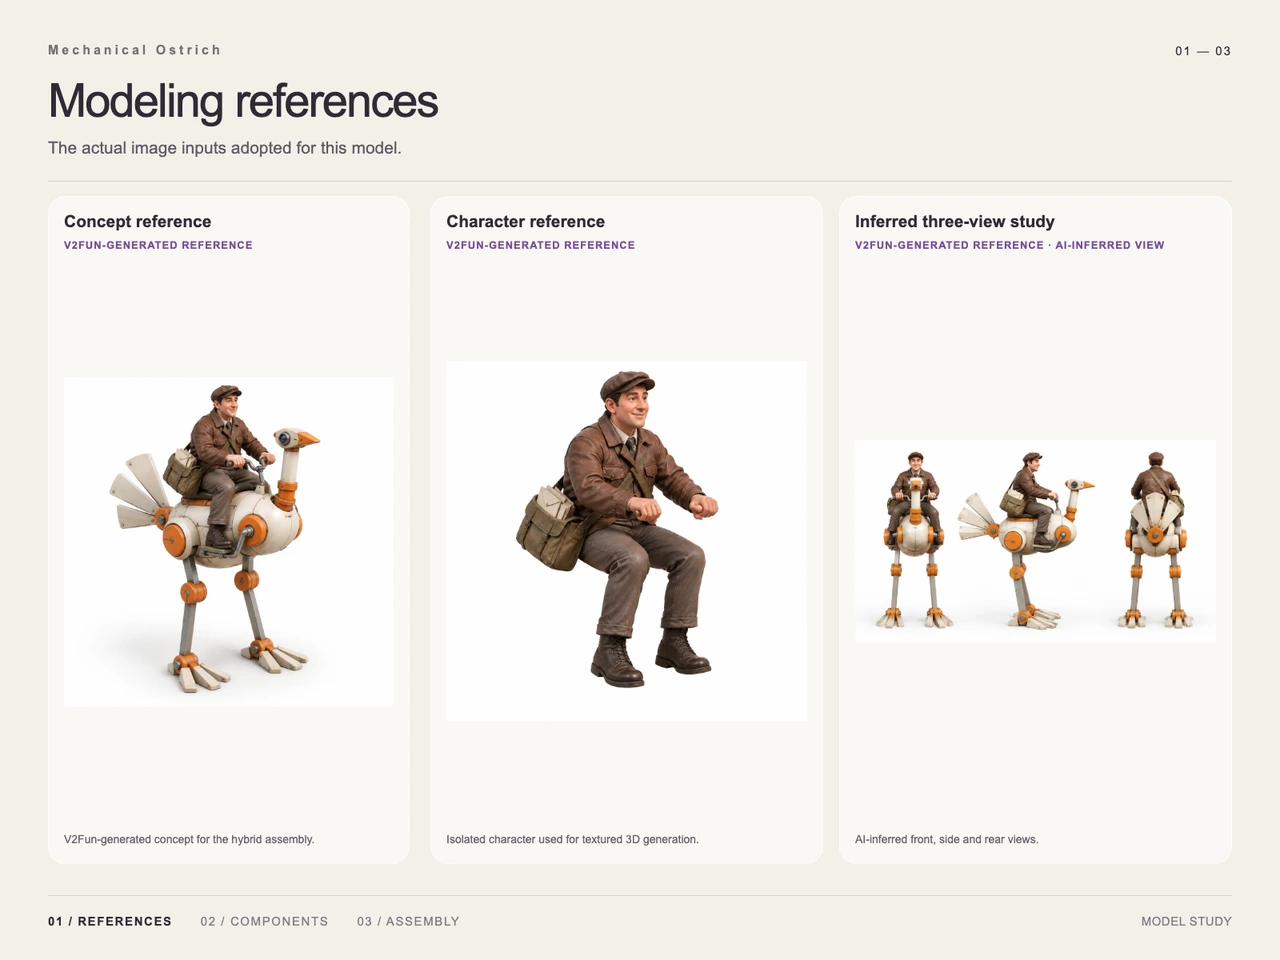Click the '01 — 03' page counter
This screenshot has height=960, width=1280.
coord(1203,51)
